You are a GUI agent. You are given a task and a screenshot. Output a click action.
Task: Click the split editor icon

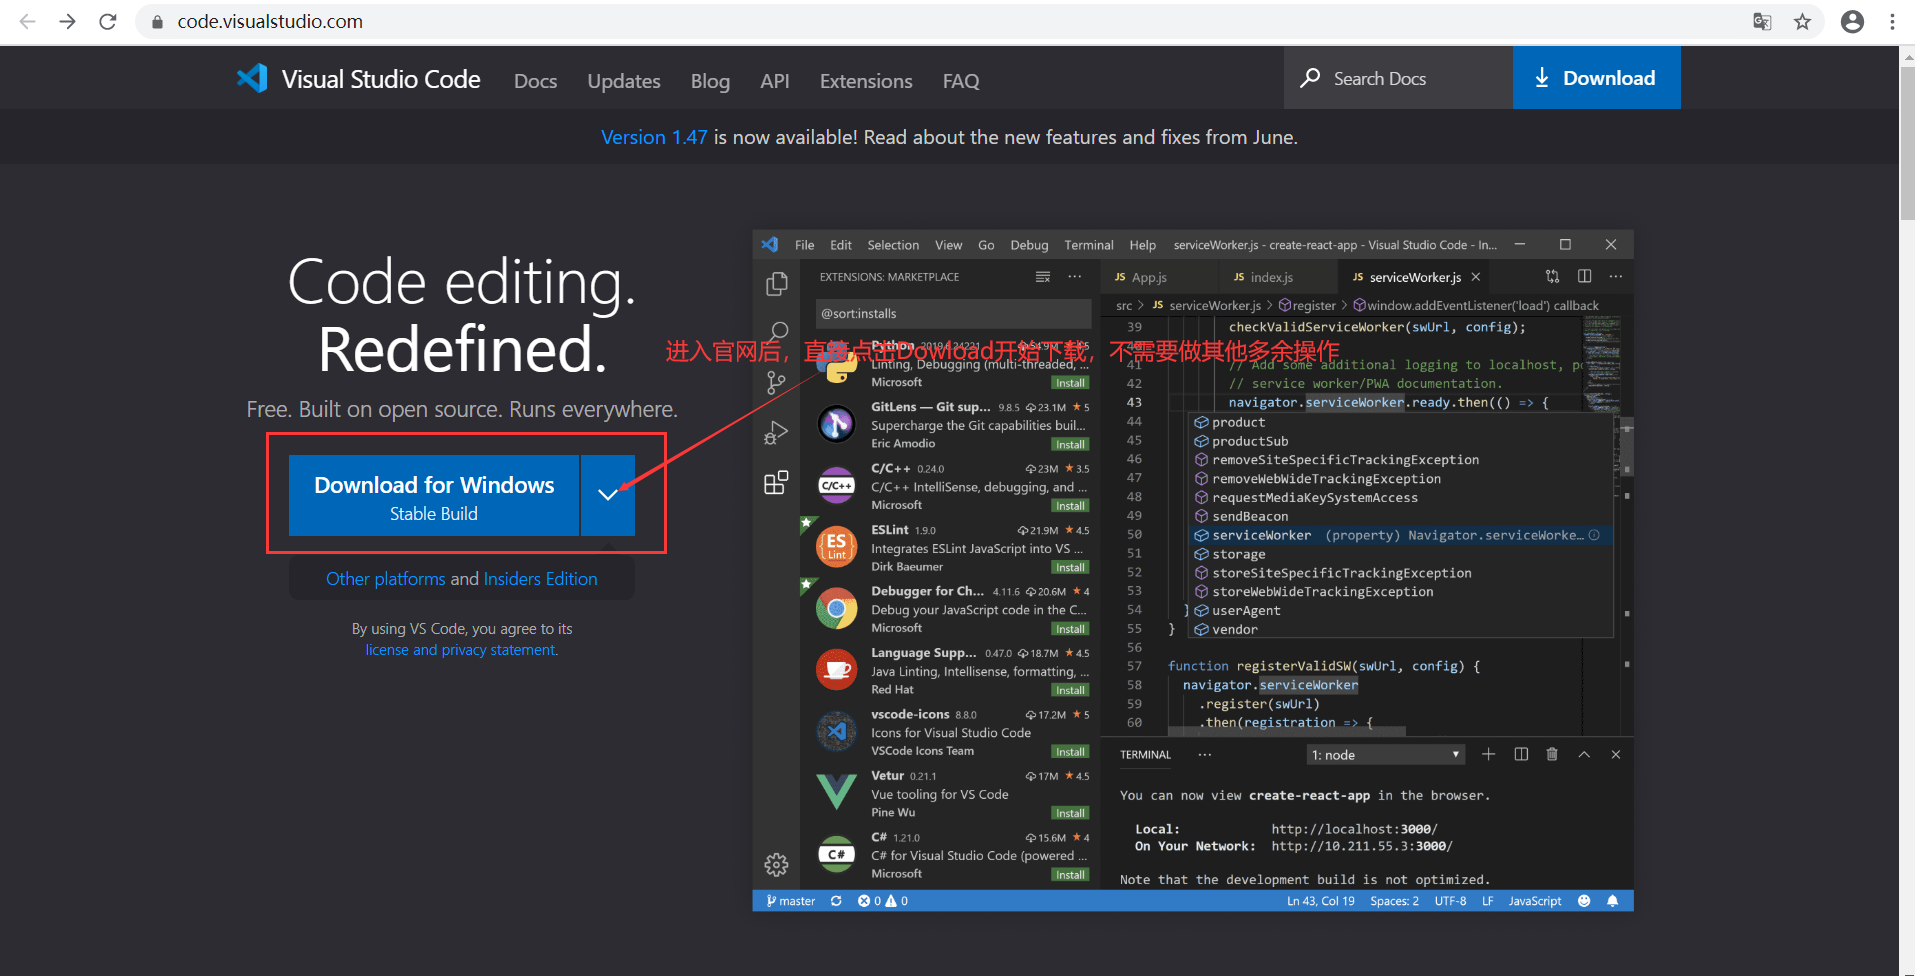[1584, 276]
